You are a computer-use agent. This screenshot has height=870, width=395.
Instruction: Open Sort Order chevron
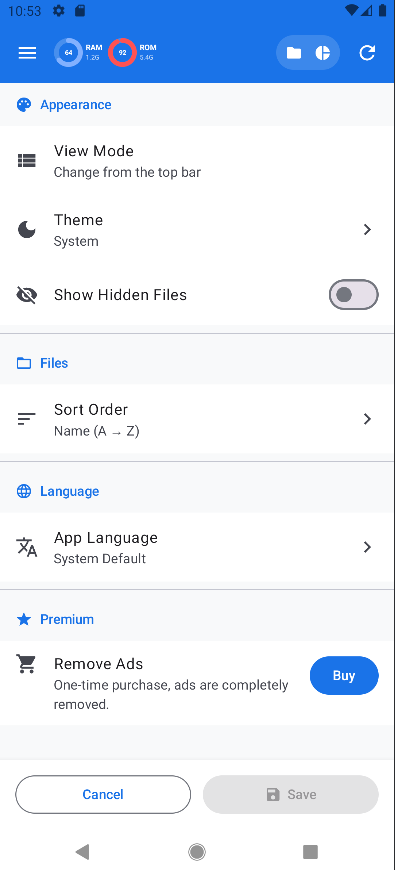(x=367, y=419)
